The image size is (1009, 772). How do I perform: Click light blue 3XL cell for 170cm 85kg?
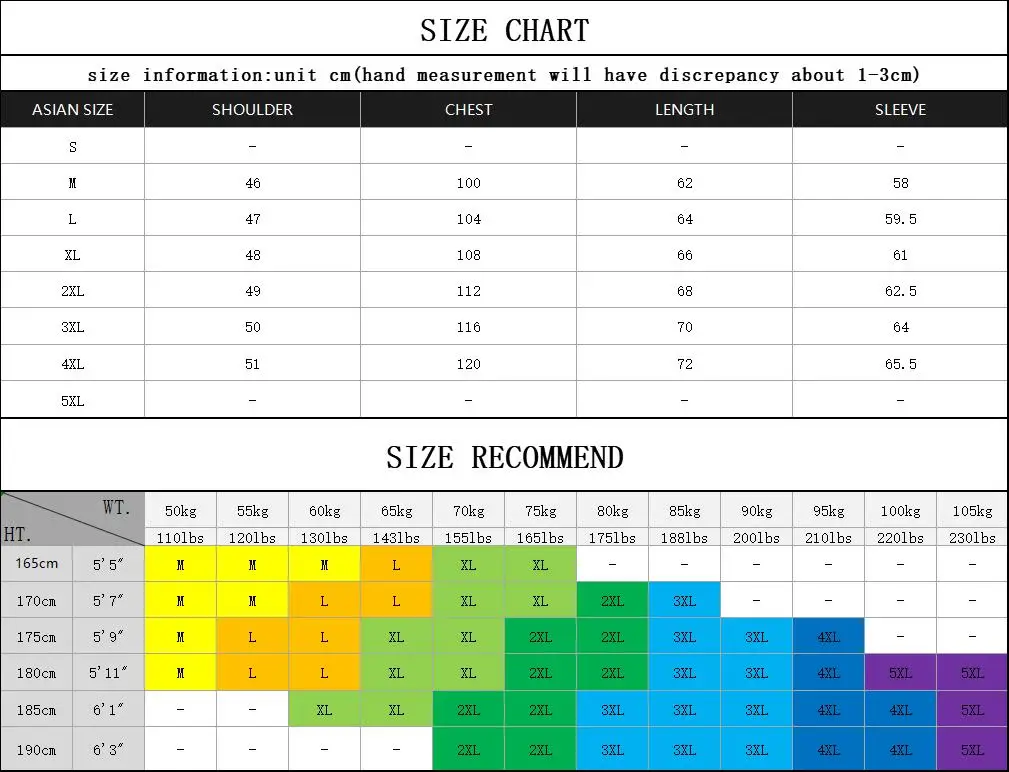coord(684,601)
